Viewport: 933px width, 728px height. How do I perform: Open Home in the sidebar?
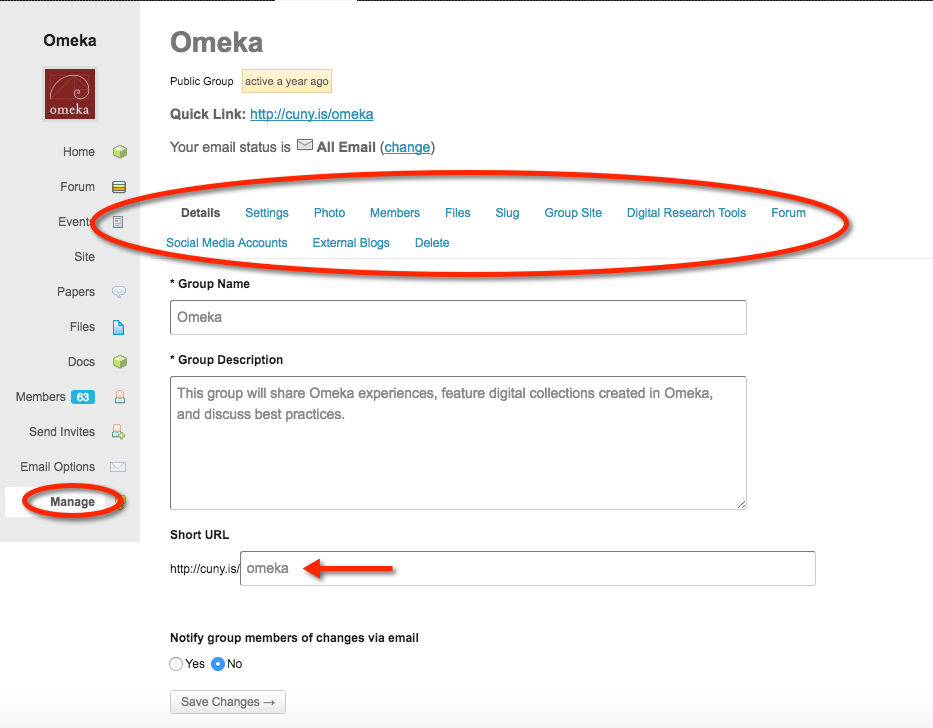coord(79,152)
